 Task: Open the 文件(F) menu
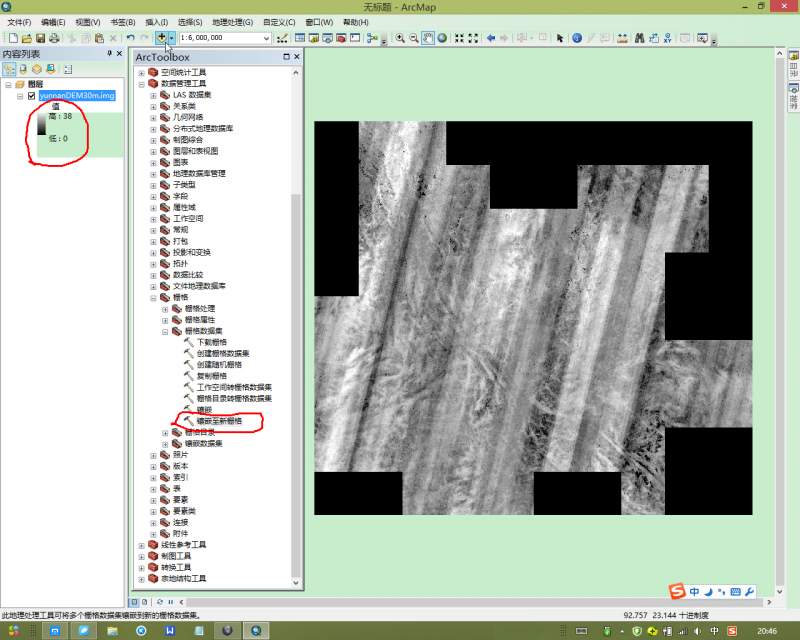(x=19, y=22)
